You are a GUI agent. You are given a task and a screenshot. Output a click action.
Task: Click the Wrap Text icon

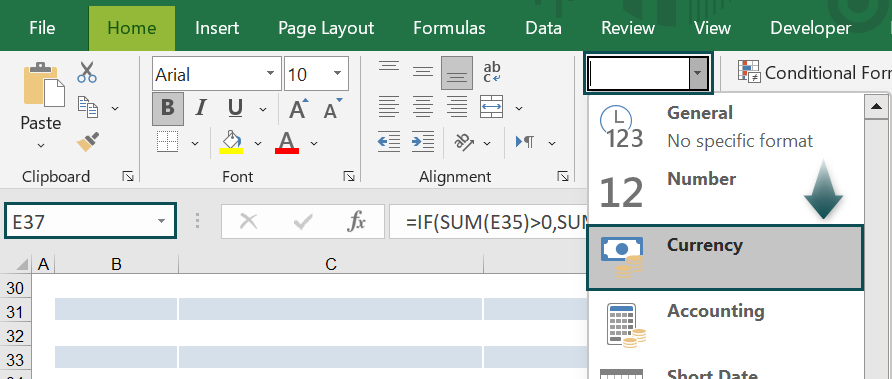tap(492, 73)
